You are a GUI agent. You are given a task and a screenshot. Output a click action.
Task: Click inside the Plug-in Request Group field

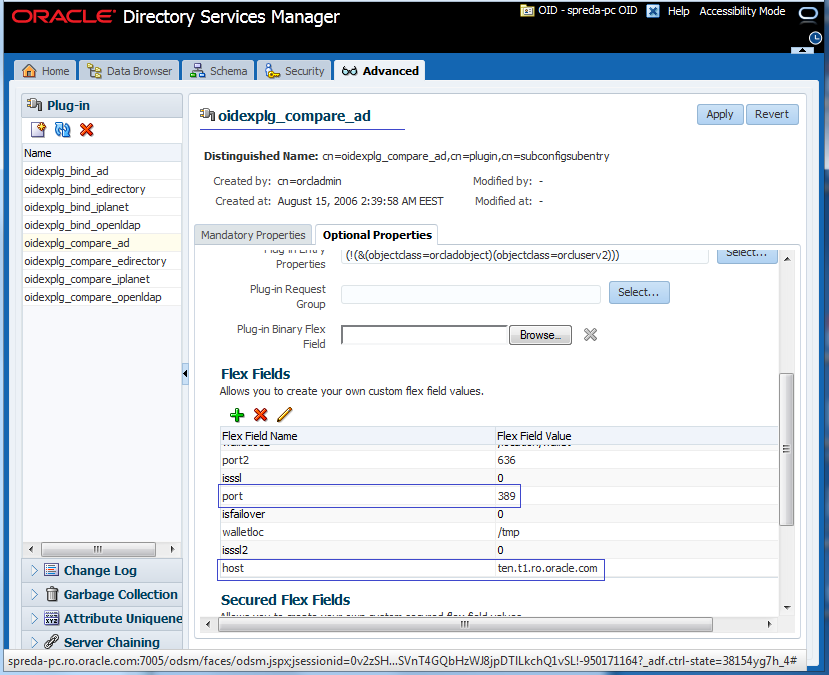[x=470, y=293]
